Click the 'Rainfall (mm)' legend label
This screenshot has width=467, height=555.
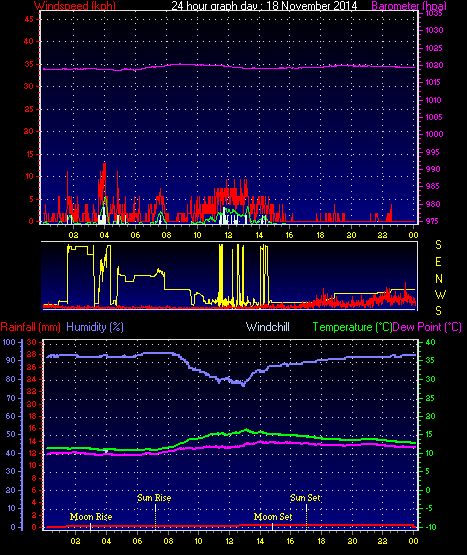click(30, 327)
